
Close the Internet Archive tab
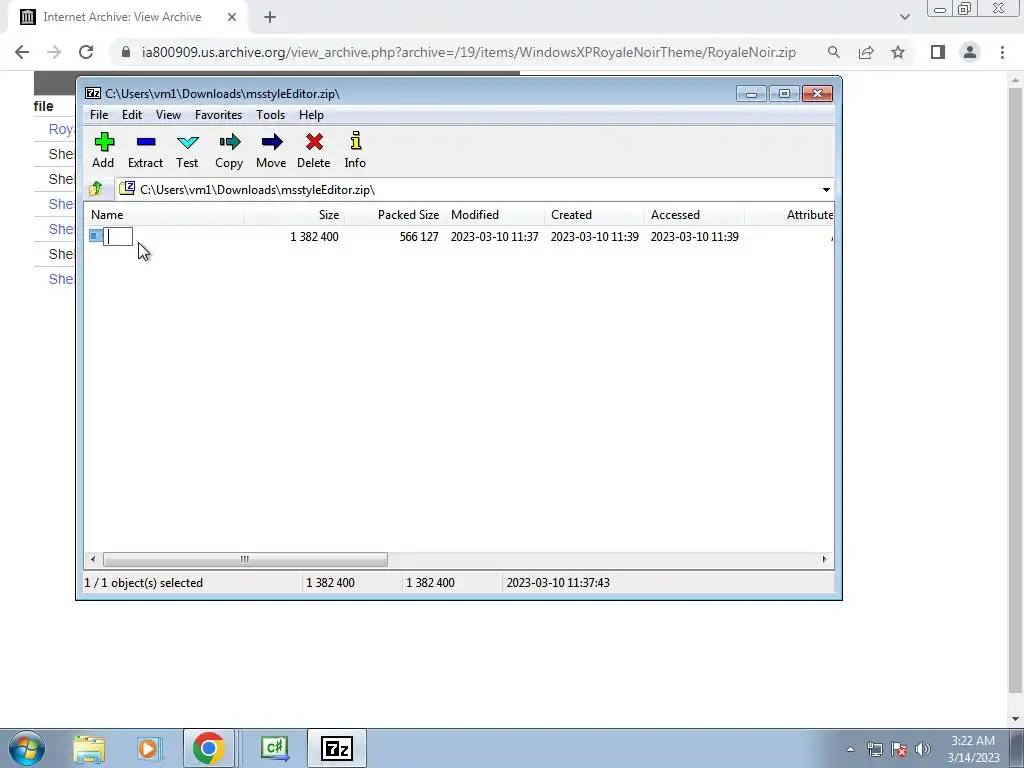tap(232, 17)
